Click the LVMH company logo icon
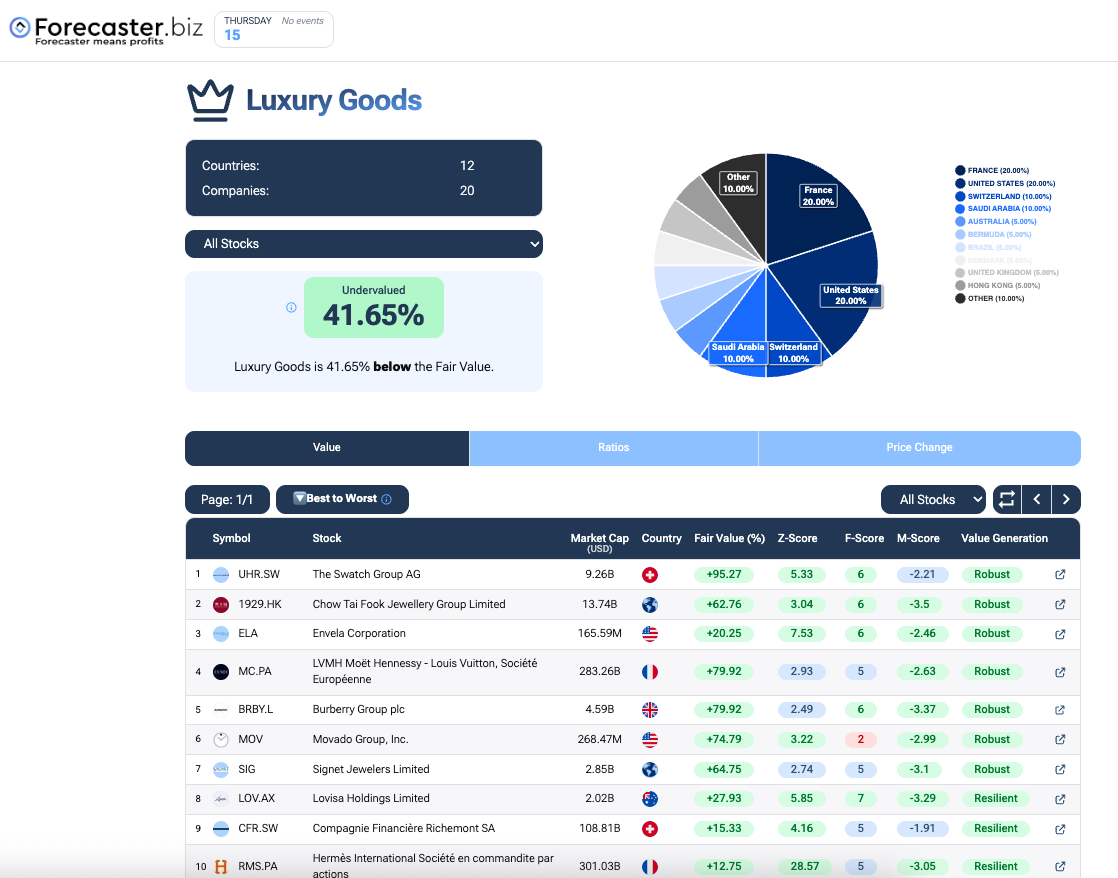This screenshot has width=1118, height=878. click(221, 672)
